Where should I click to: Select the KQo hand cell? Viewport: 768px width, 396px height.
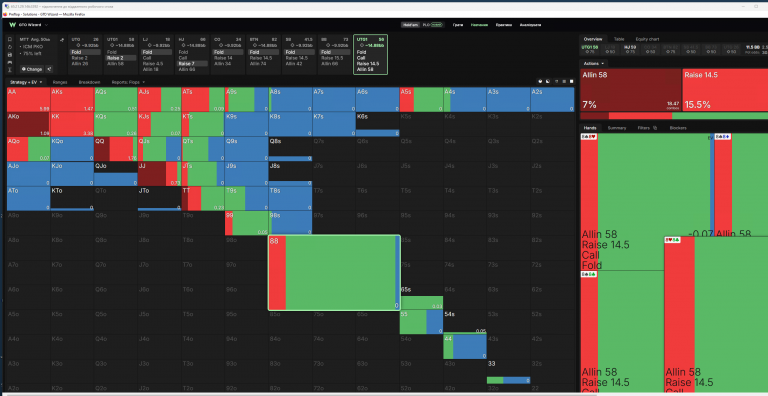(x=72, y=149)
